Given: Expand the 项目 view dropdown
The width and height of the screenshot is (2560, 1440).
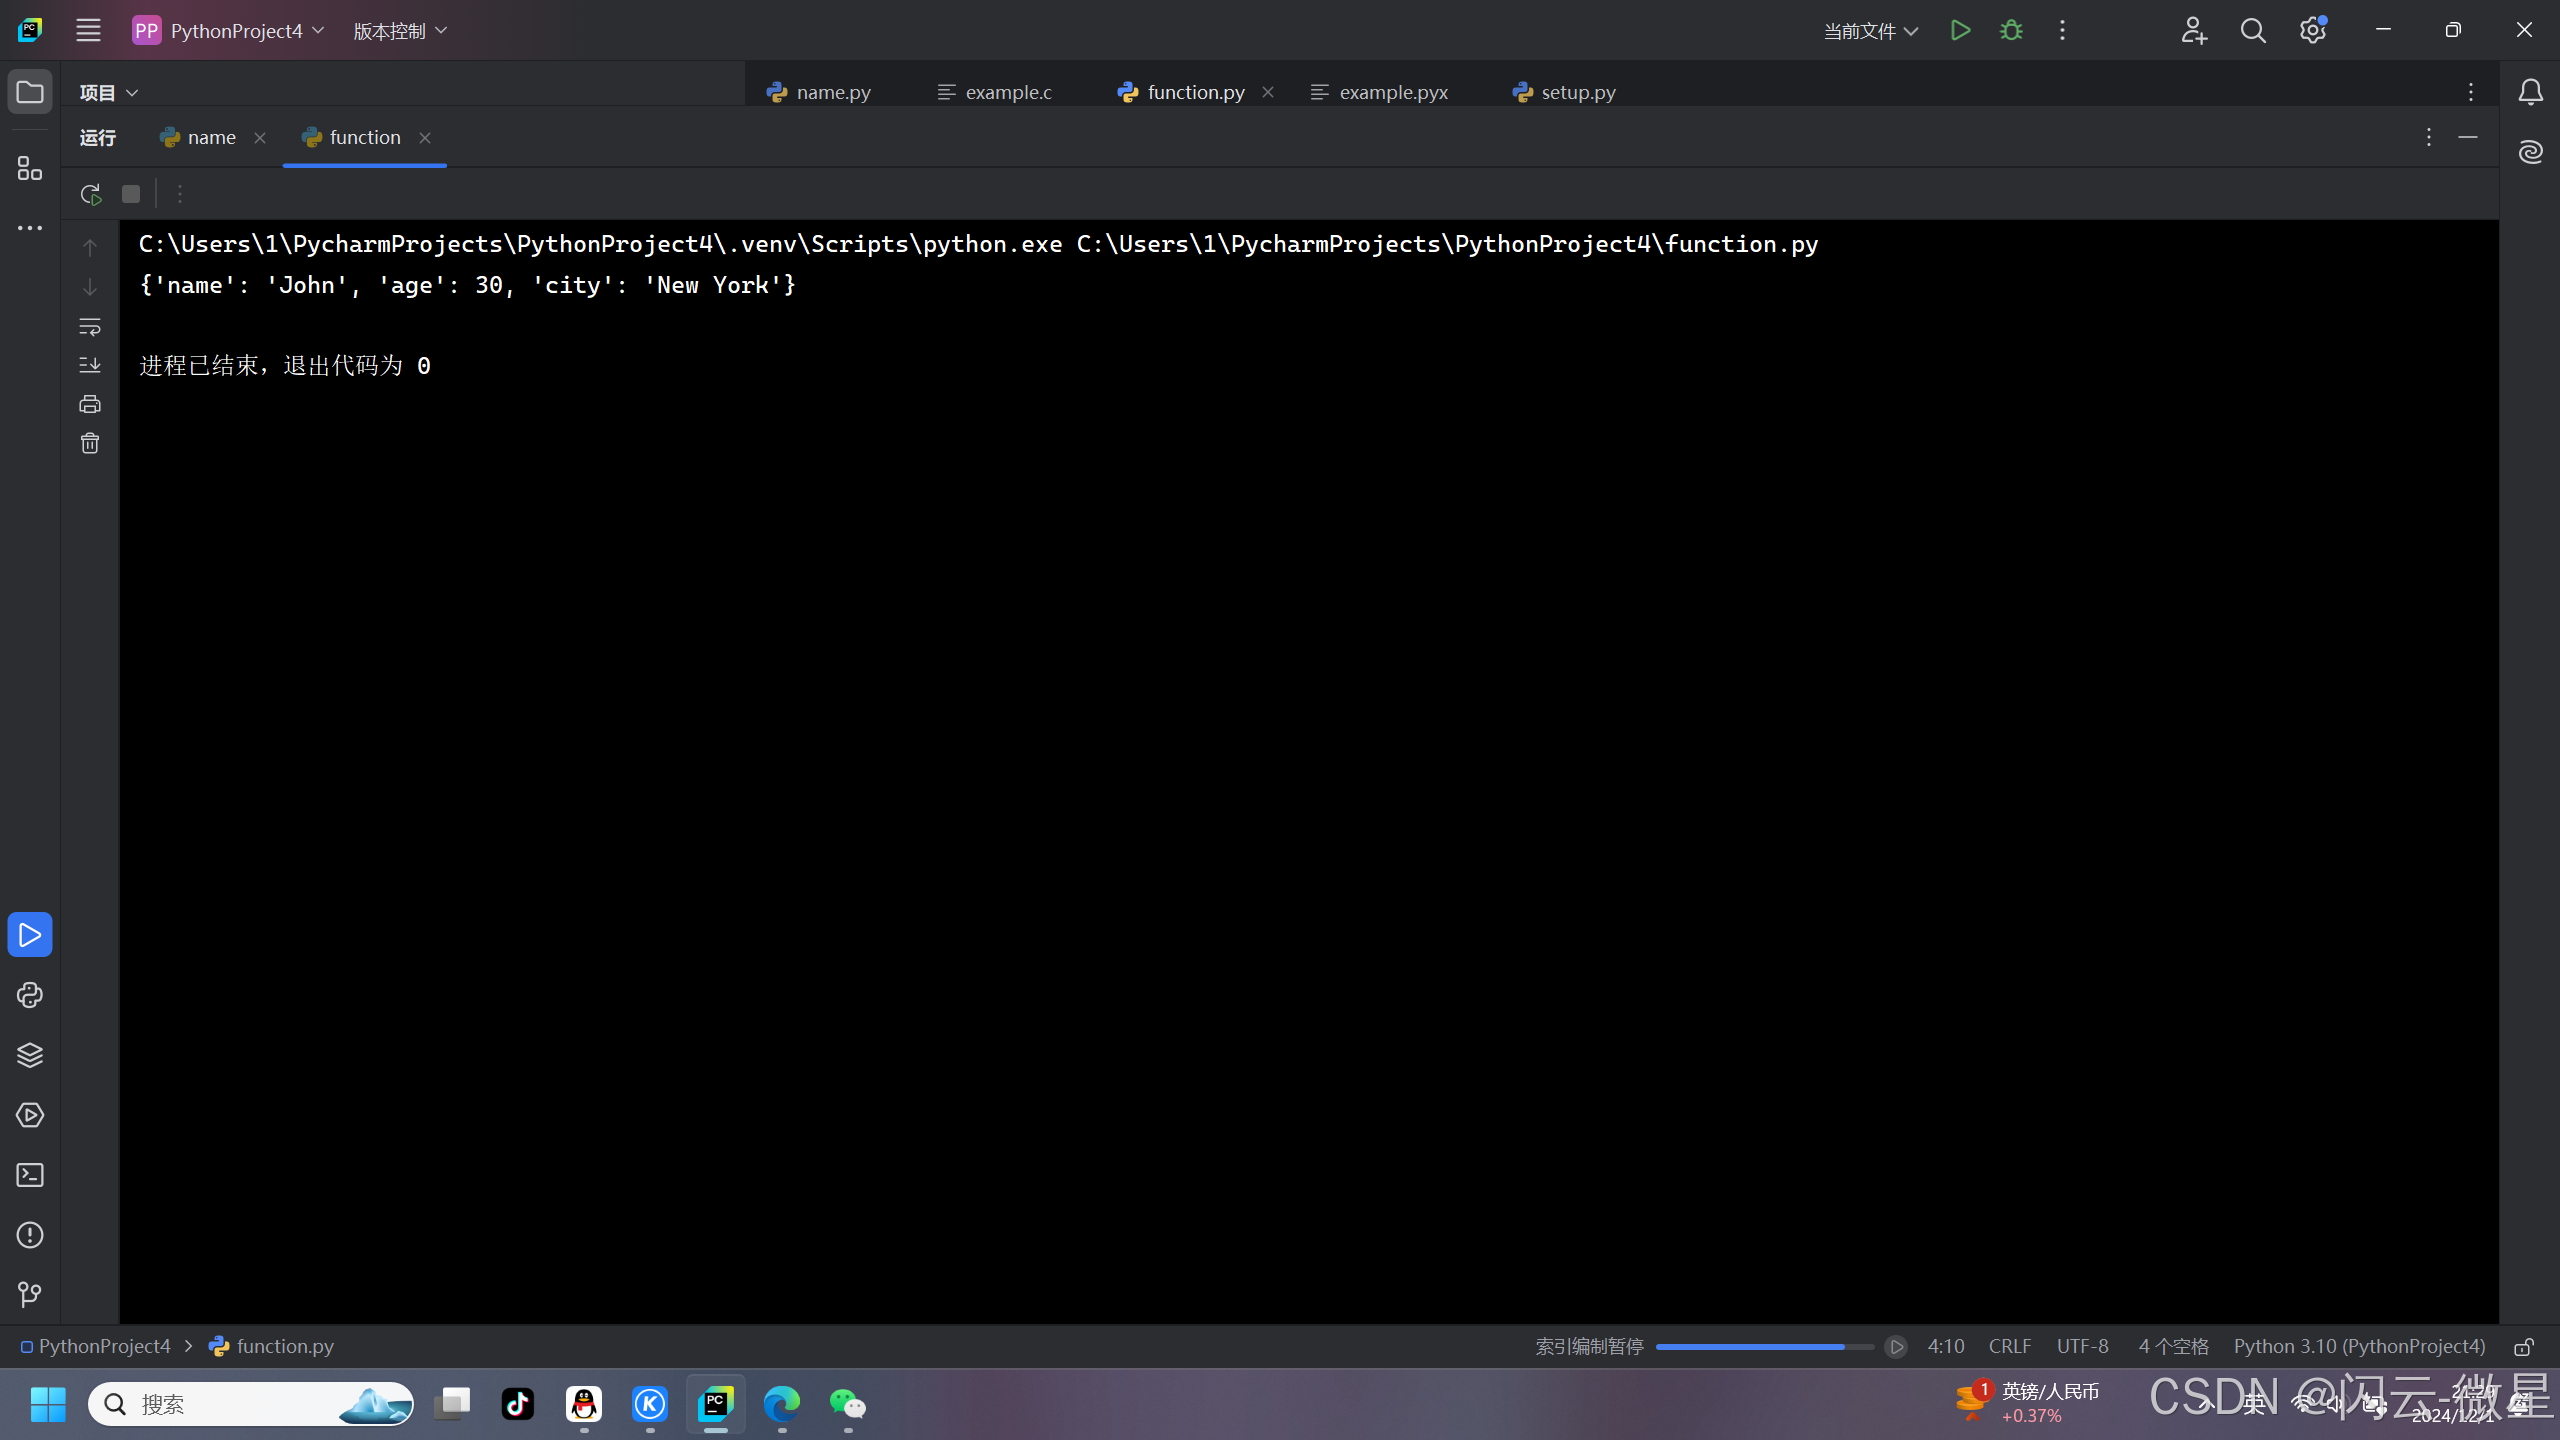Looking at the screenshot, I should click(x=109, y=92).
